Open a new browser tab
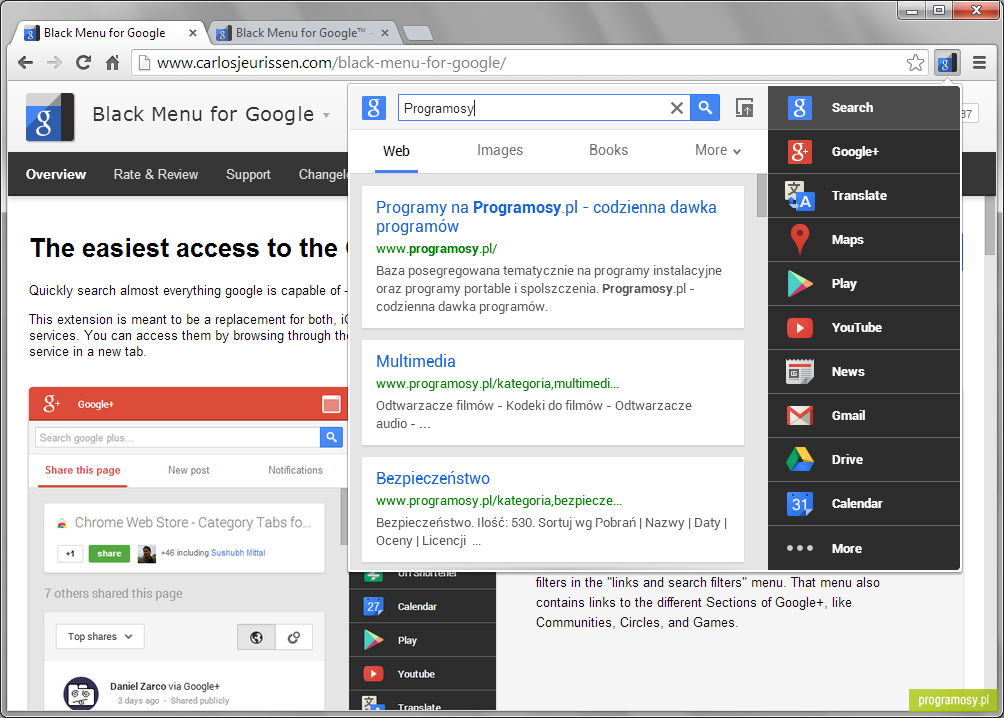 [x=417, y=33]
